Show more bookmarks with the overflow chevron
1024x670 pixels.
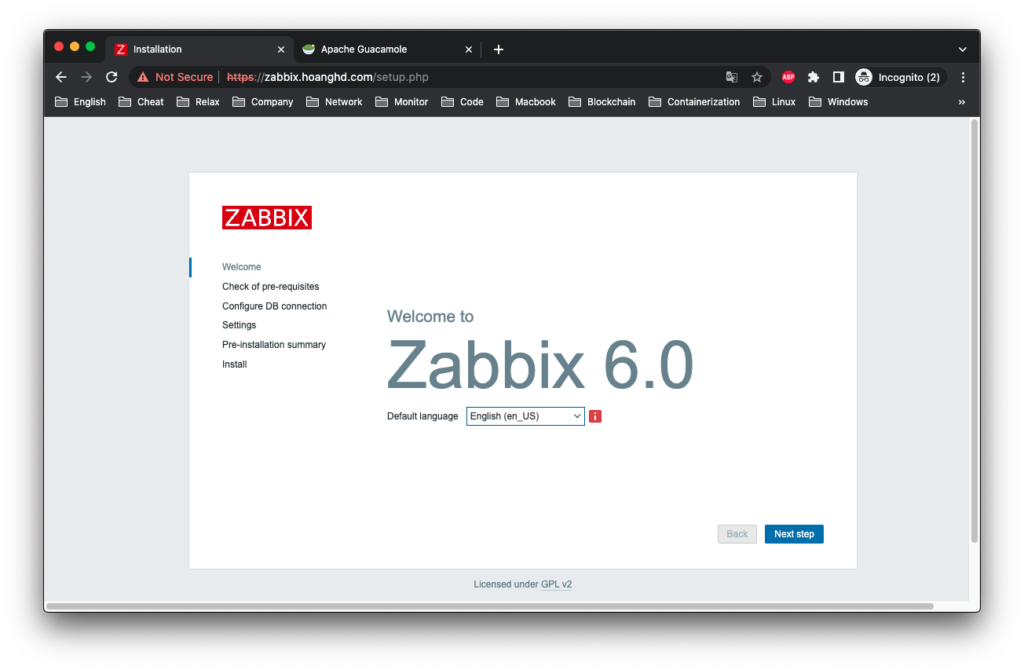(961, 102)
